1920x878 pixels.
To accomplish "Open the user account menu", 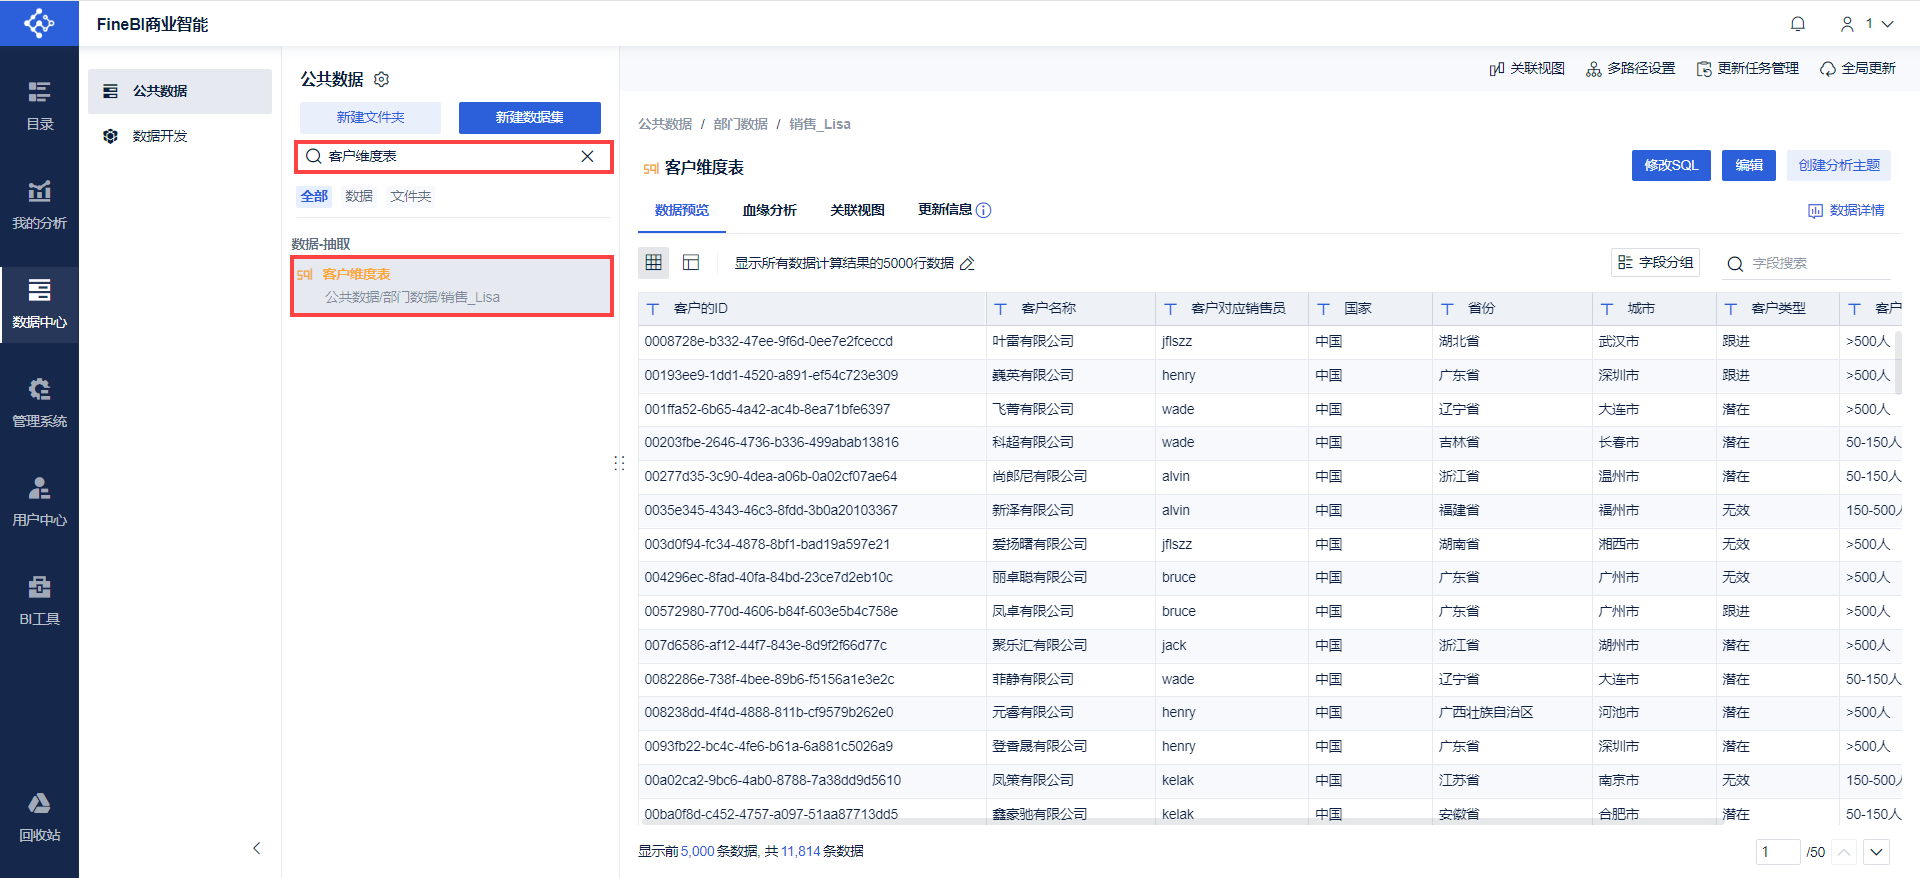I will (1866, 24).
